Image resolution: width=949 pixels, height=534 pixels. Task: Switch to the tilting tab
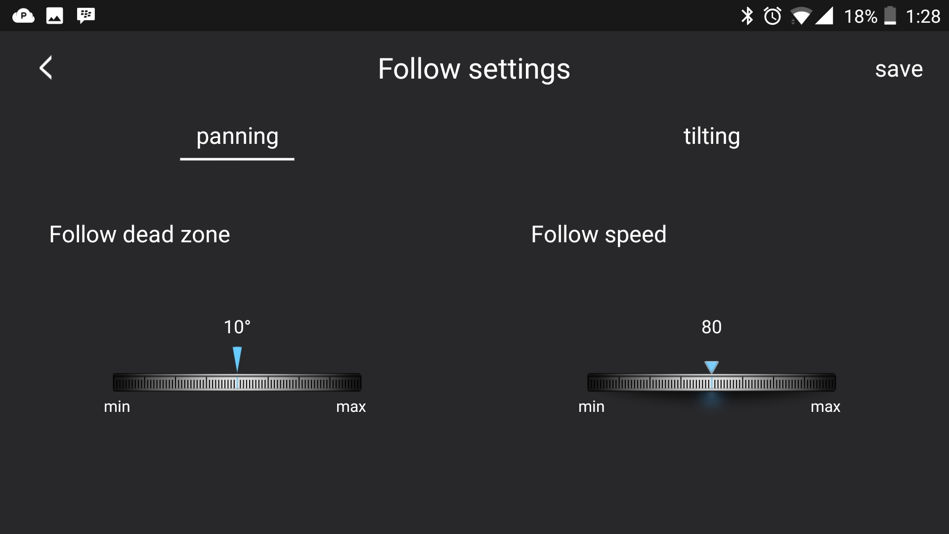click(712, 137)
